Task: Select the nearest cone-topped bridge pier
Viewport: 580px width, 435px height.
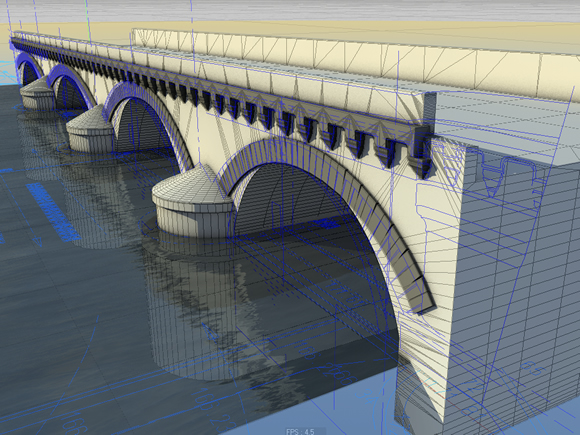Action: click(x=192, y=202)
